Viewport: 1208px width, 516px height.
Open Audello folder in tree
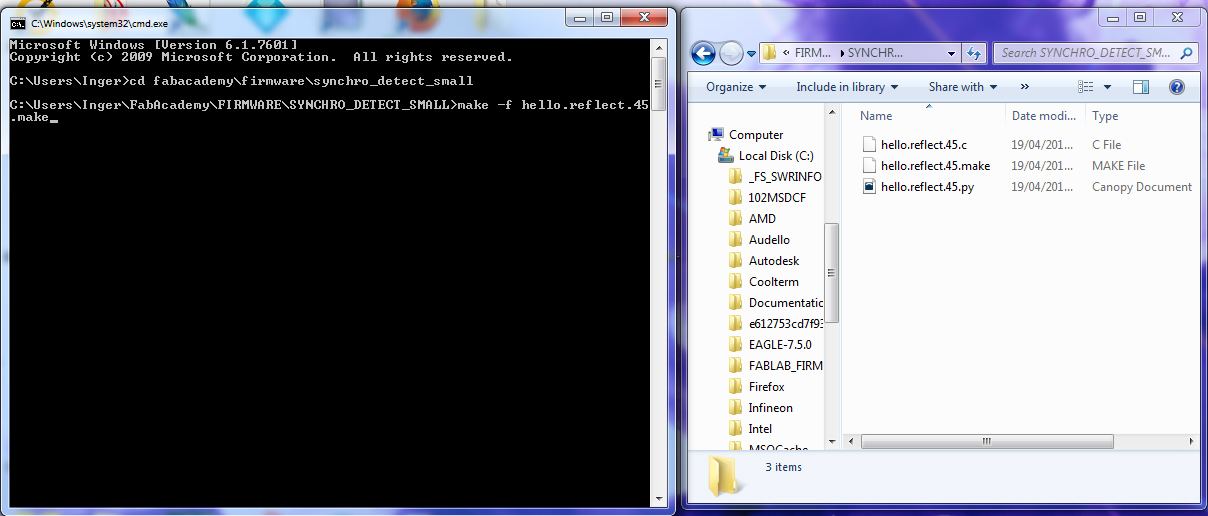[769, 240]
